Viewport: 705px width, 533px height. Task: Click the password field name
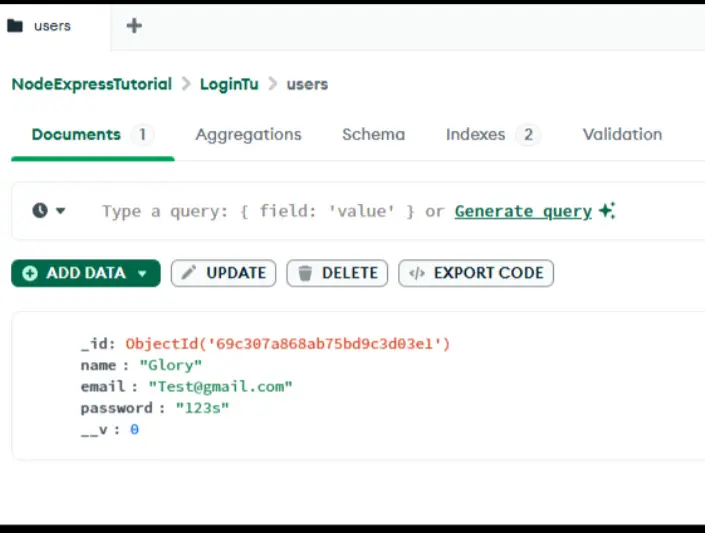pos(117,408)
